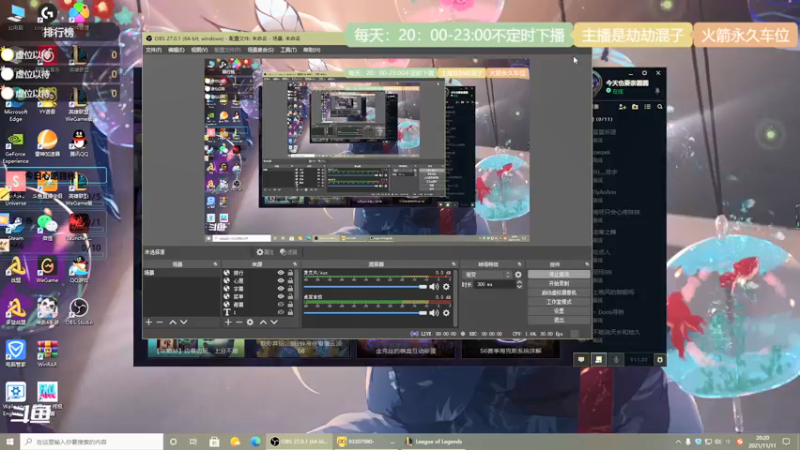800x450 pixels.
Task: Open transition properties gear beside 渐变
Action: [x=518, y=274]
